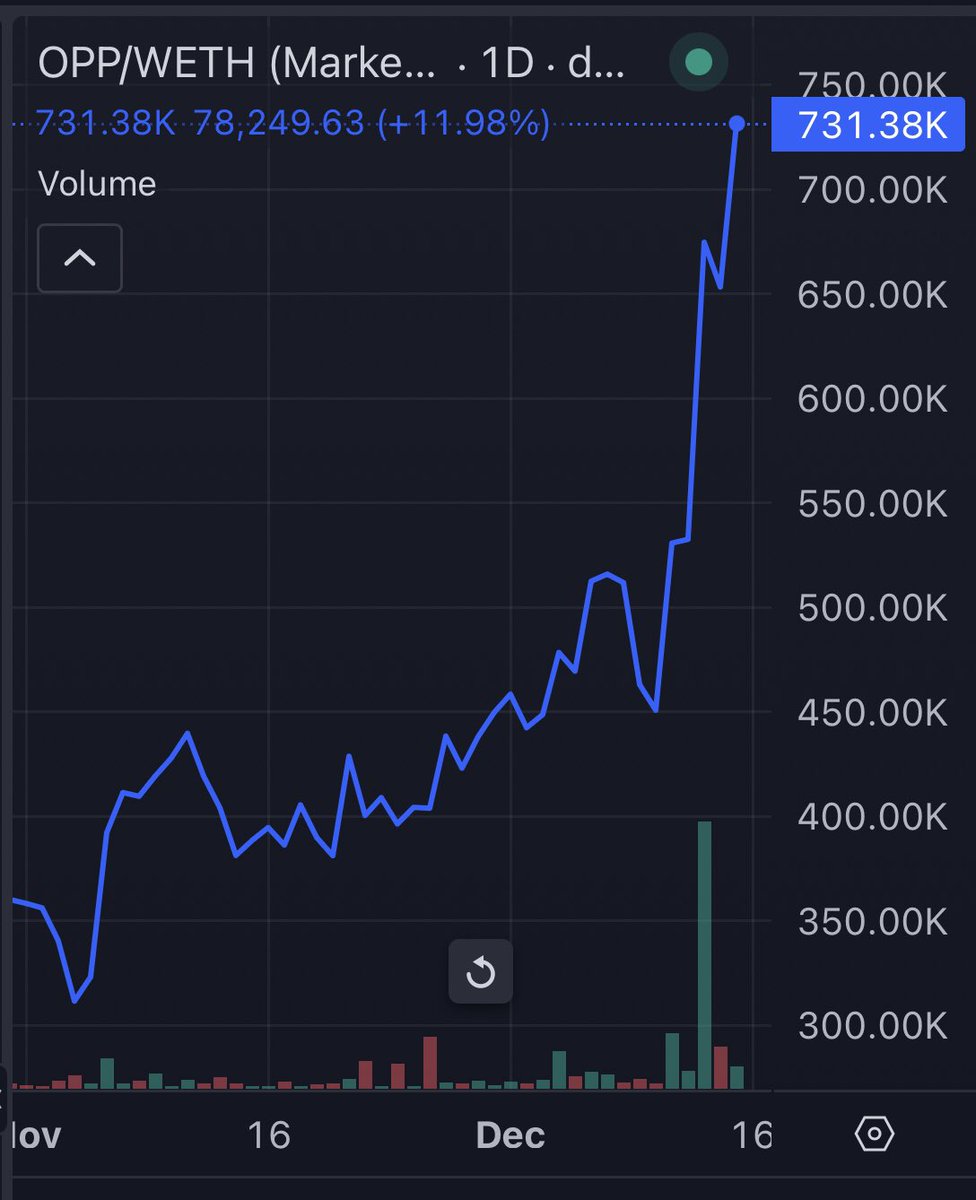Click the tallest green volume bar

(x=704, y=955)
